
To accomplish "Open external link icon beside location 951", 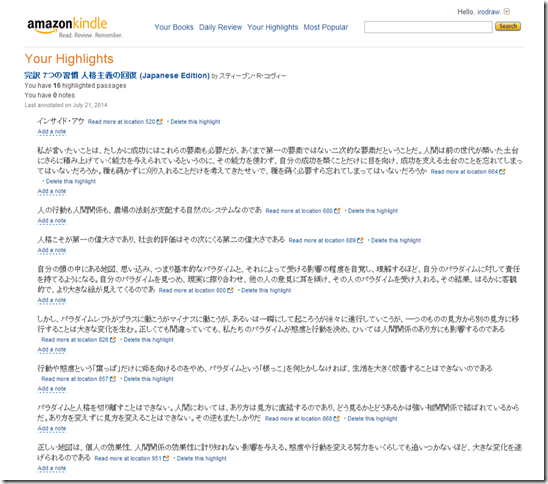I will [x=166, y=458].
